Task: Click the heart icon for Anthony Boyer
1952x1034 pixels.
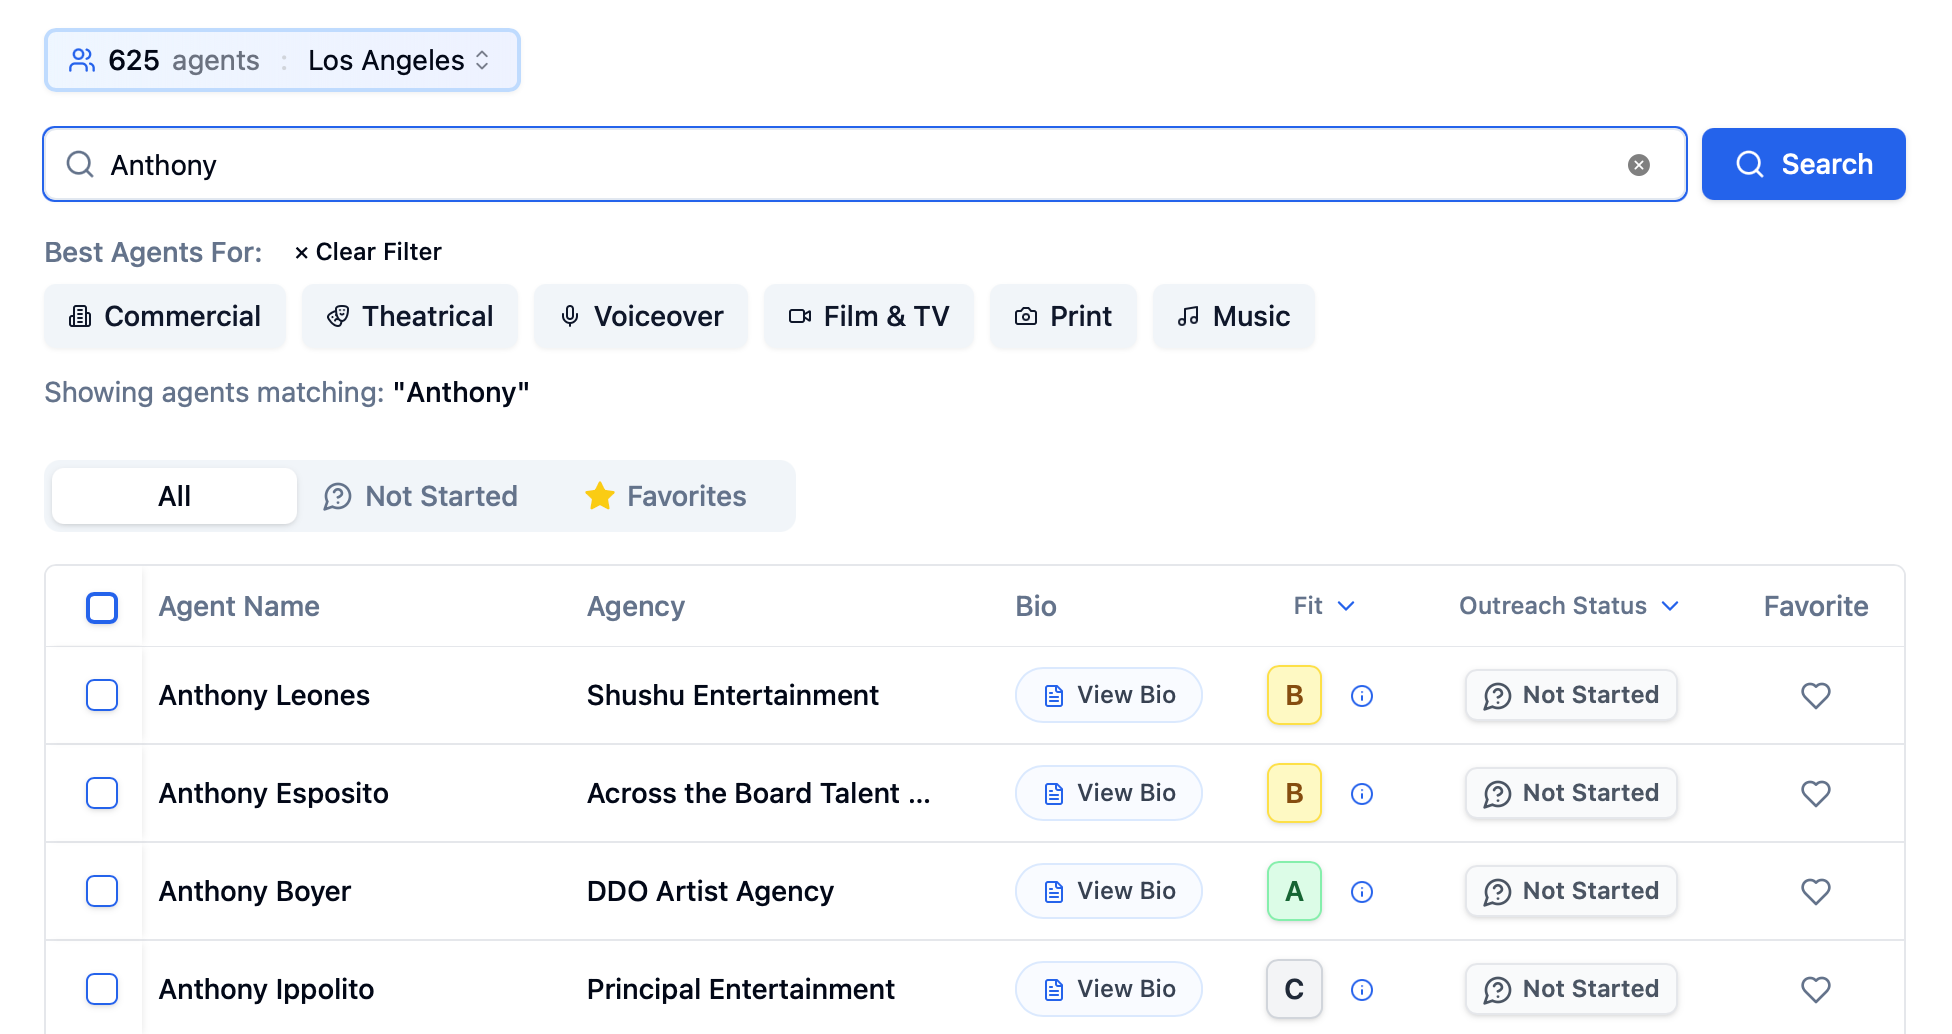Action: pos(1815,891)
